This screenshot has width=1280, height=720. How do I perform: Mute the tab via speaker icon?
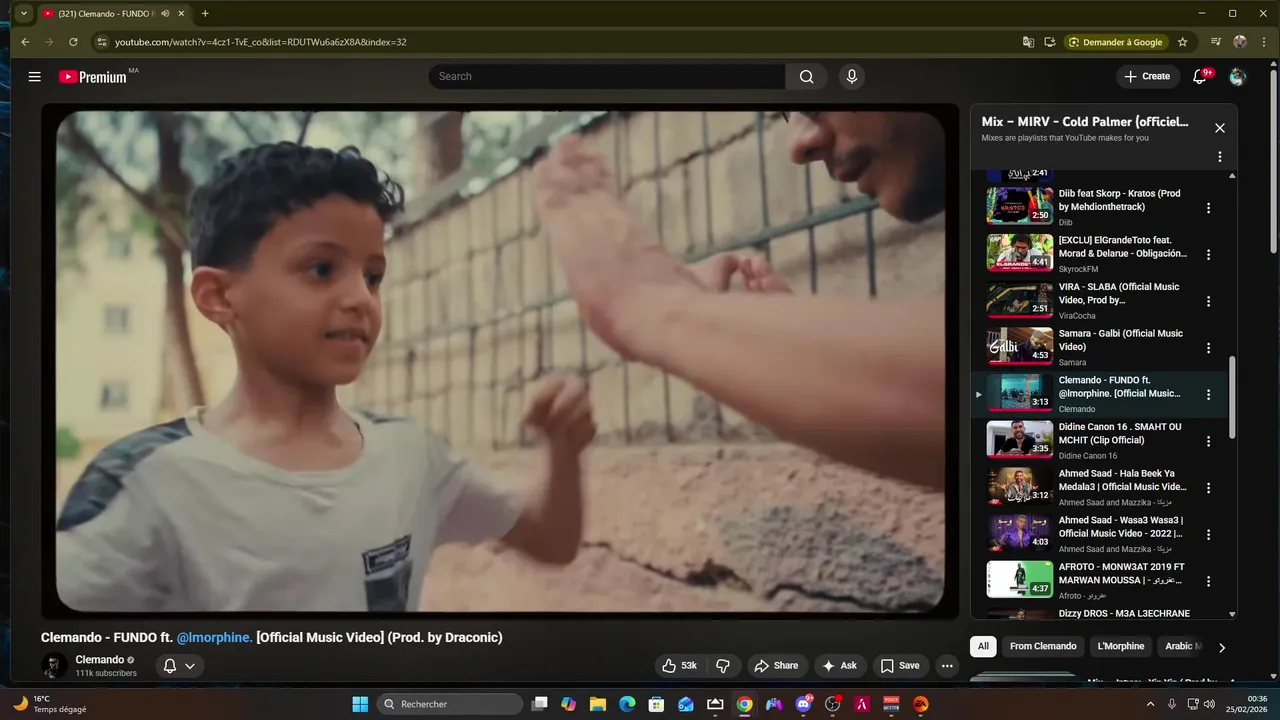165,14
